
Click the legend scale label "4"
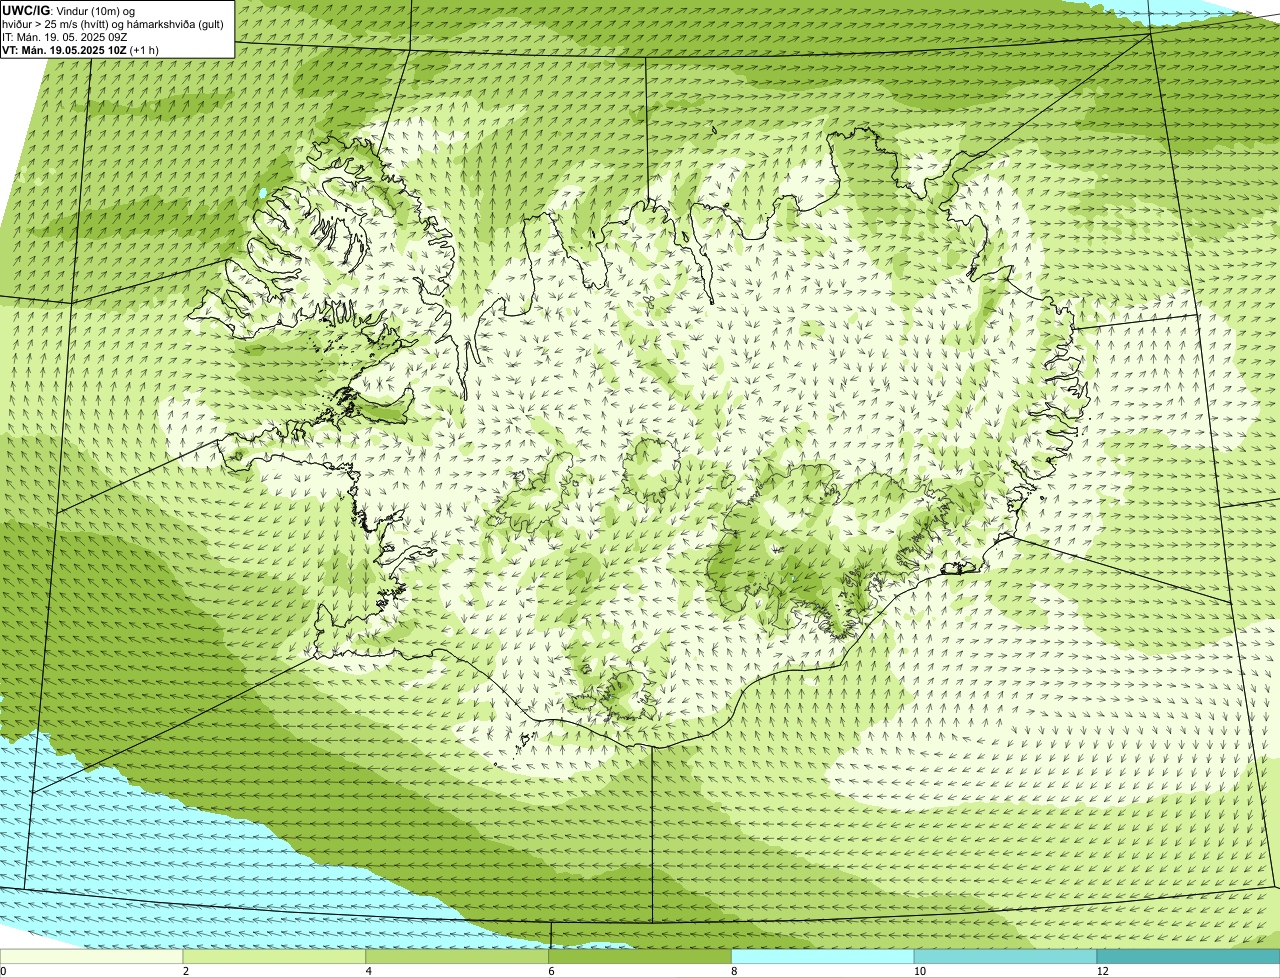pyautogui.click(x=369, y=971)
